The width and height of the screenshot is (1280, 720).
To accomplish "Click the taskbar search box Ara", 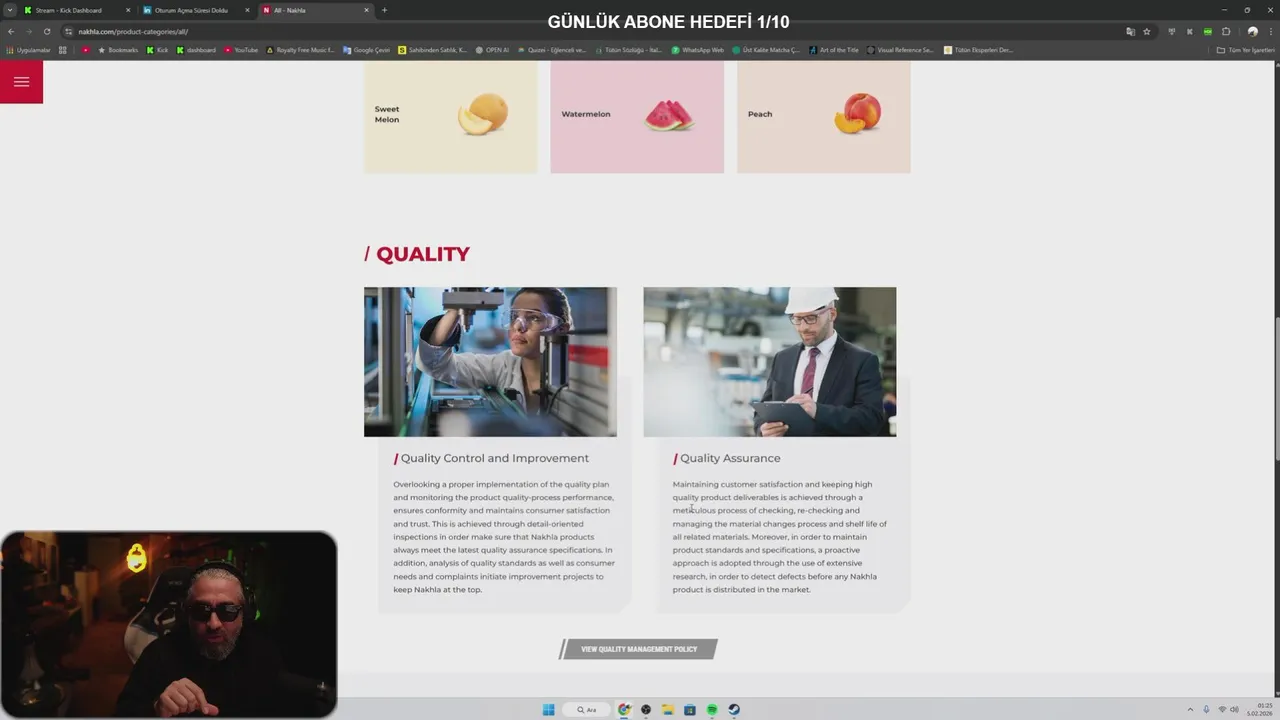I will [x=585, y=710].
